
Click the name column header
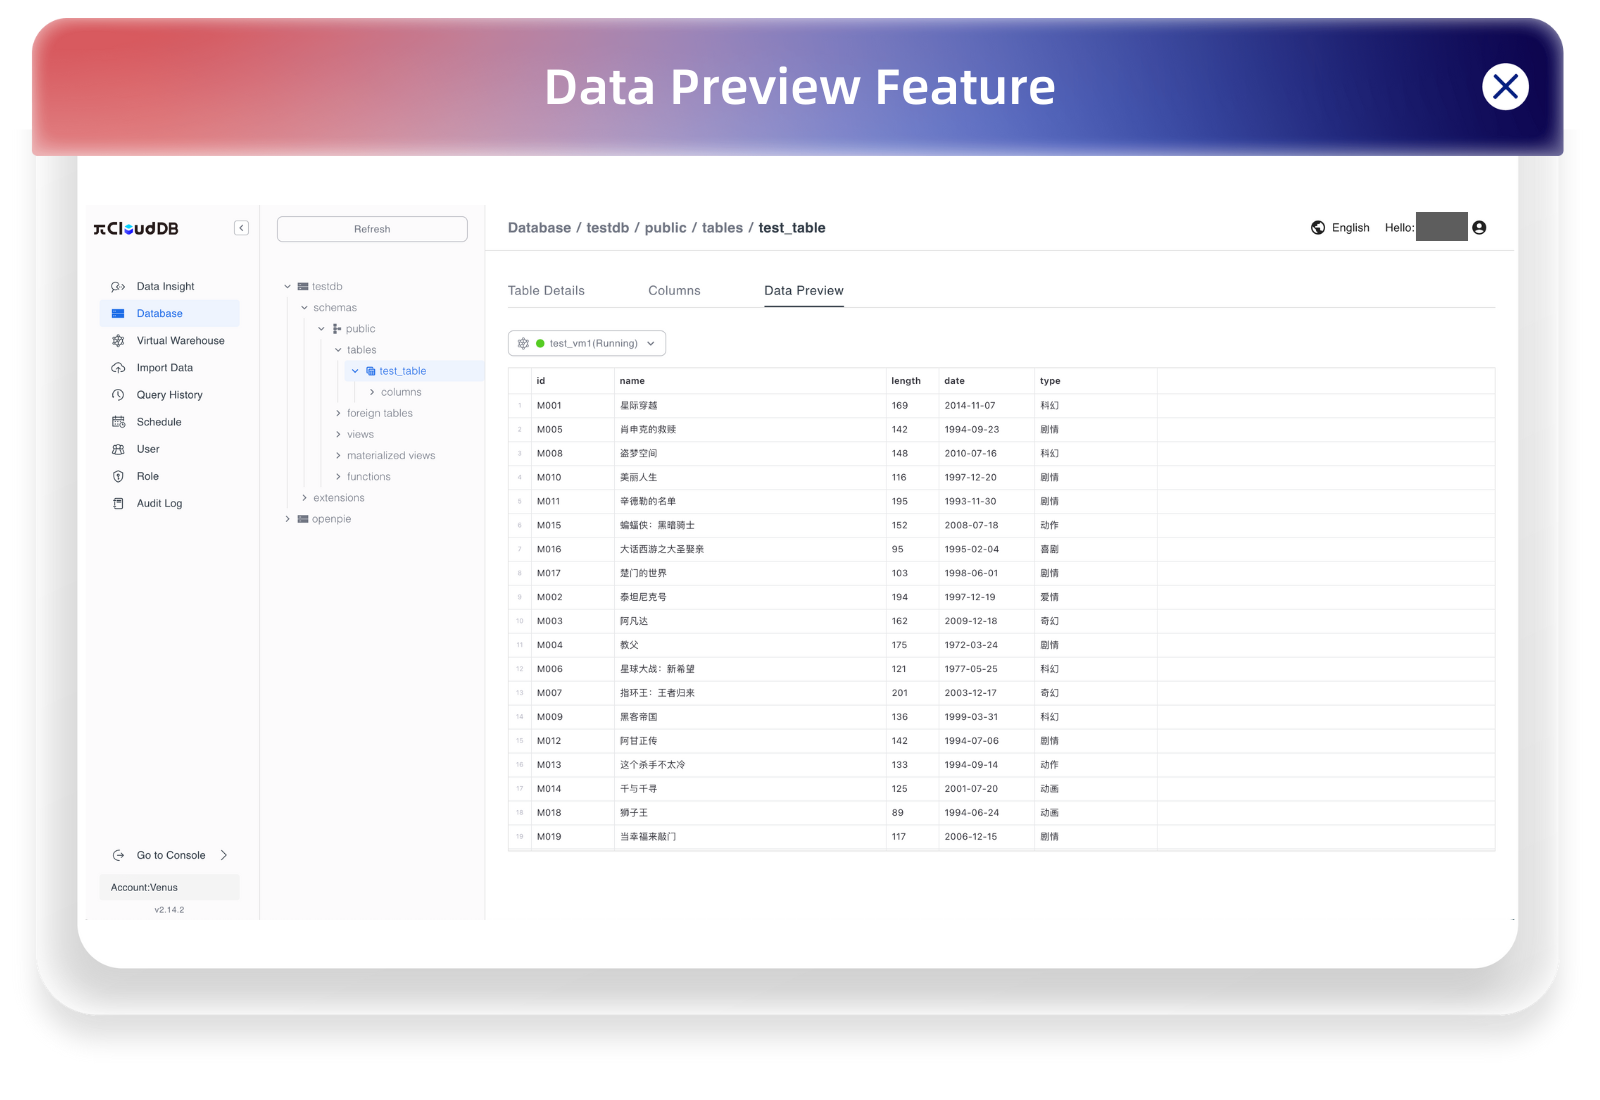tap(750, 381)
